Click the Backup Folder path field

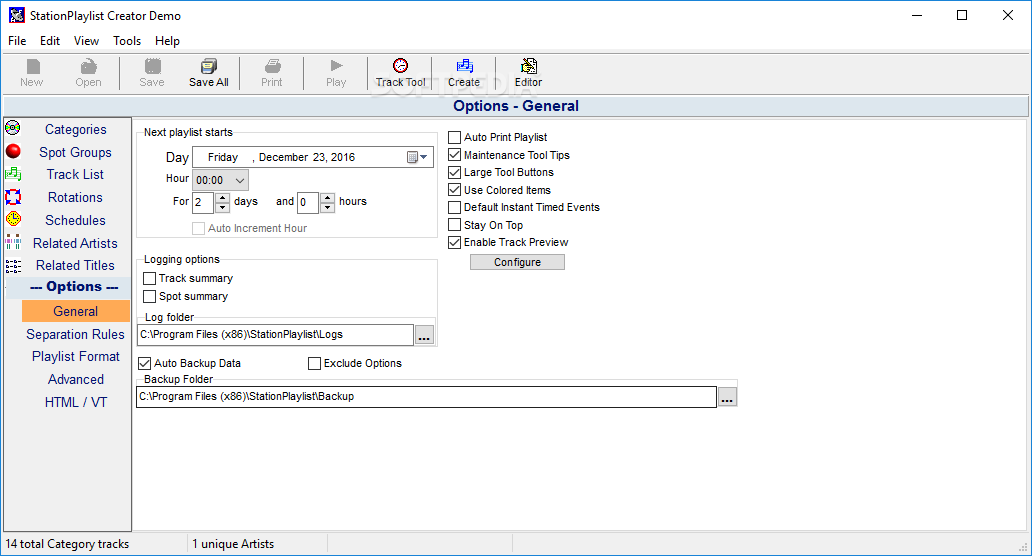(426, 397)
